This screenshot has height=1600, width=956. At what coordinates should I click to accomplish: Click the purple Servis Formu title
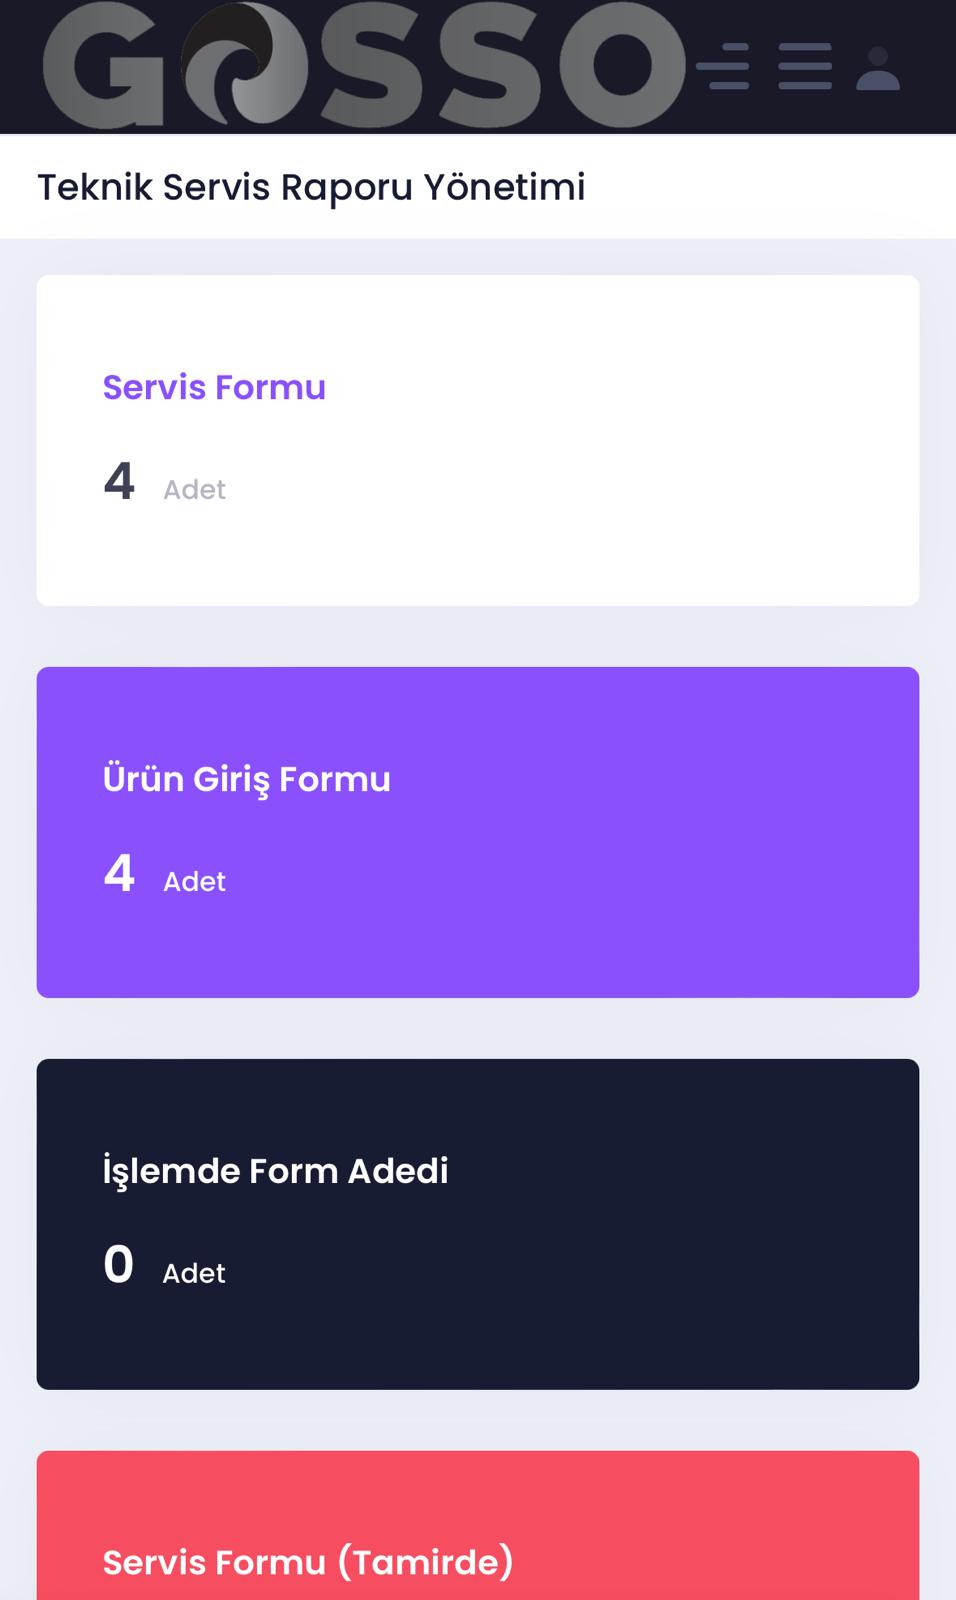tap(214, 387)
